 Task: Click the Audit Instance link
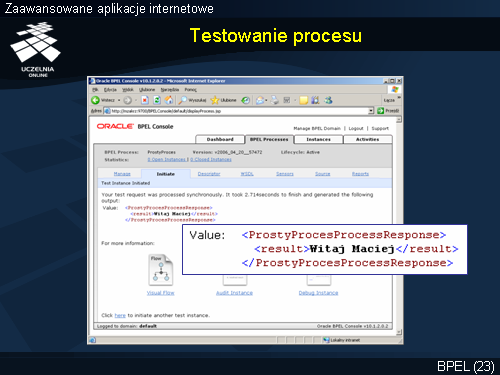(234, 293)
